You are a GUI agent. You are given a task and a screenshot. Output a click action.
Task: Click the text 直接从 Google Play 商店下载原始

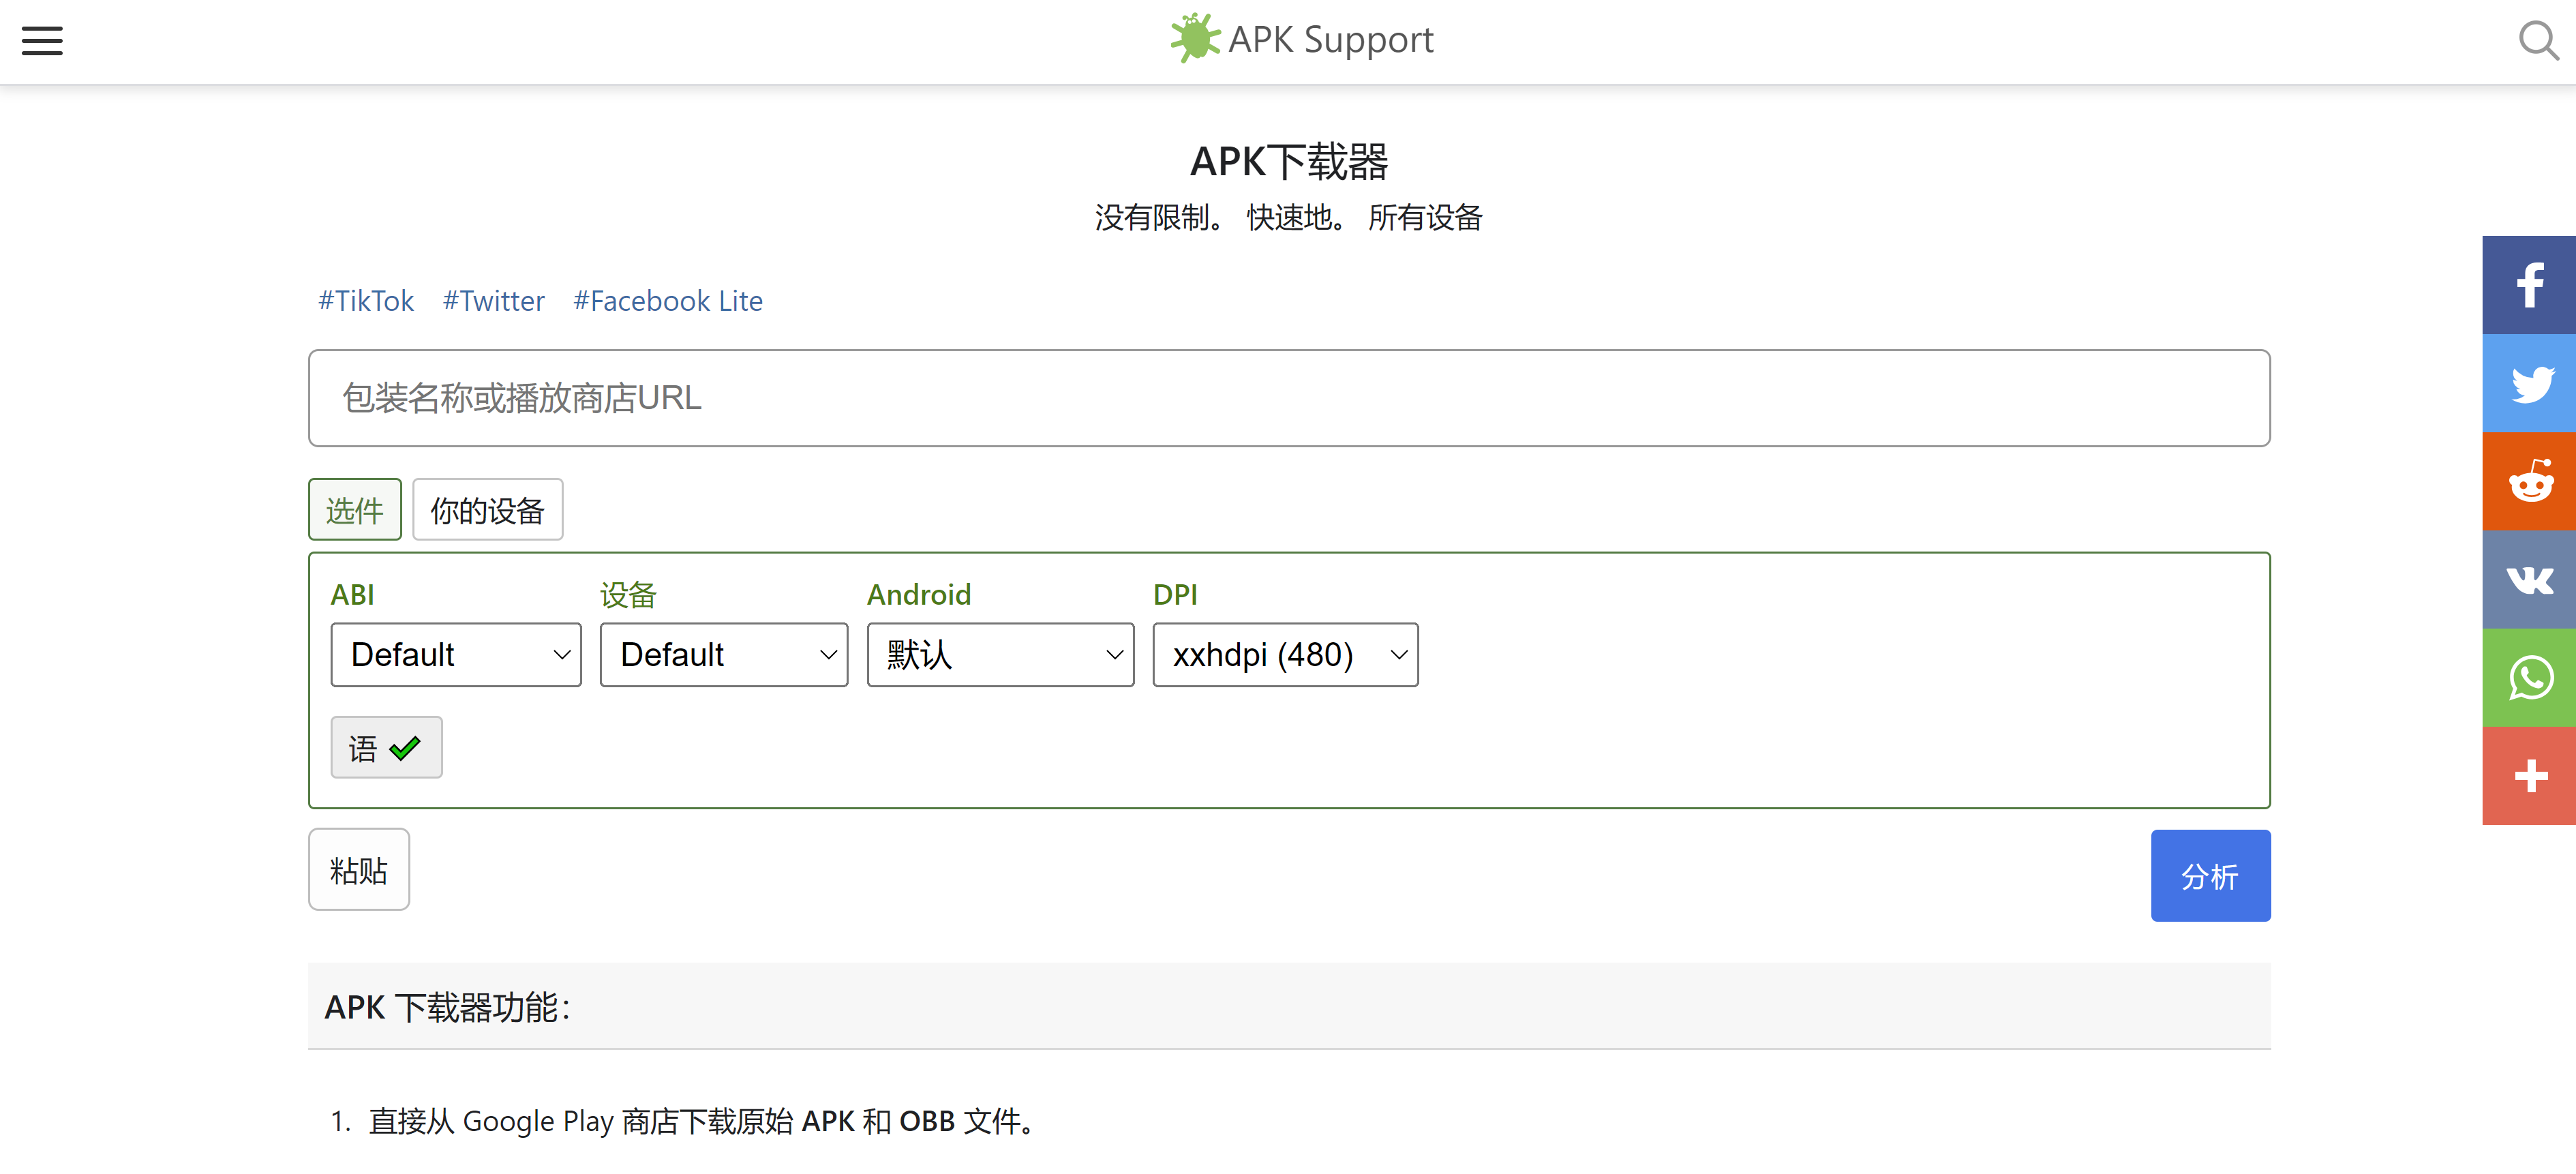pyautogui.click(x=581, y=1122)
